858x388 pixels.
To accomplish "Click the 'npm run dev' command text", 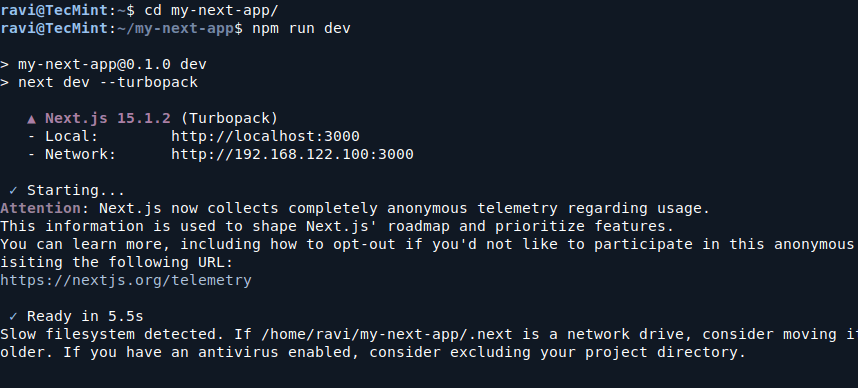I will [301, 28].
